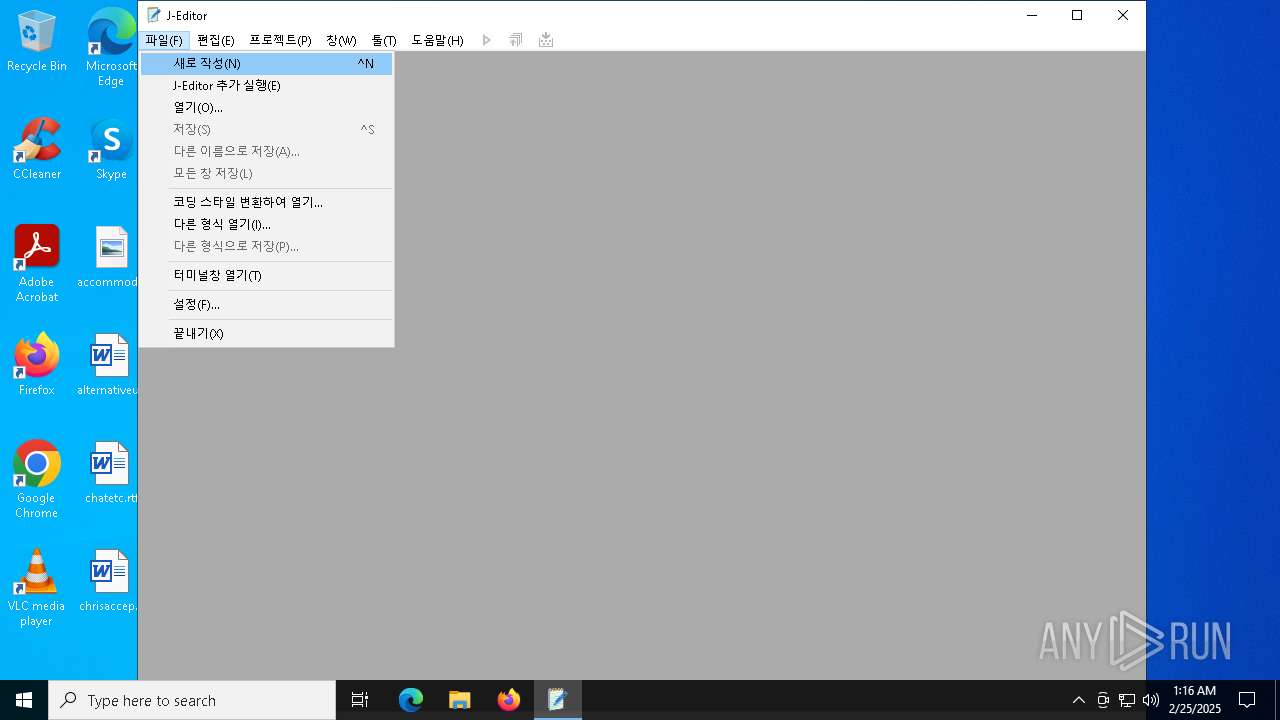Screen dimensions: 1280x720
Task: Click the taskbar clock and date
Action: (1194, 700)
